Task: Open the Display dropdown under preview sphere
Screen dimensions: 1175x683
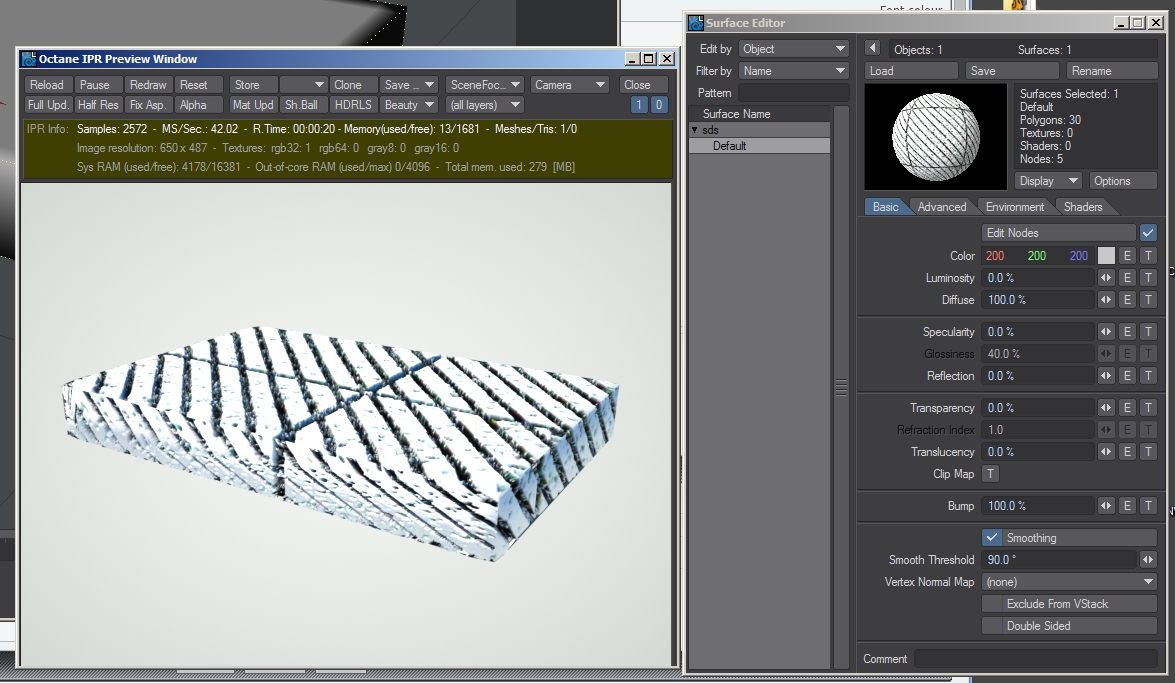Action: pyautogui.click(x=1047, y=181)
